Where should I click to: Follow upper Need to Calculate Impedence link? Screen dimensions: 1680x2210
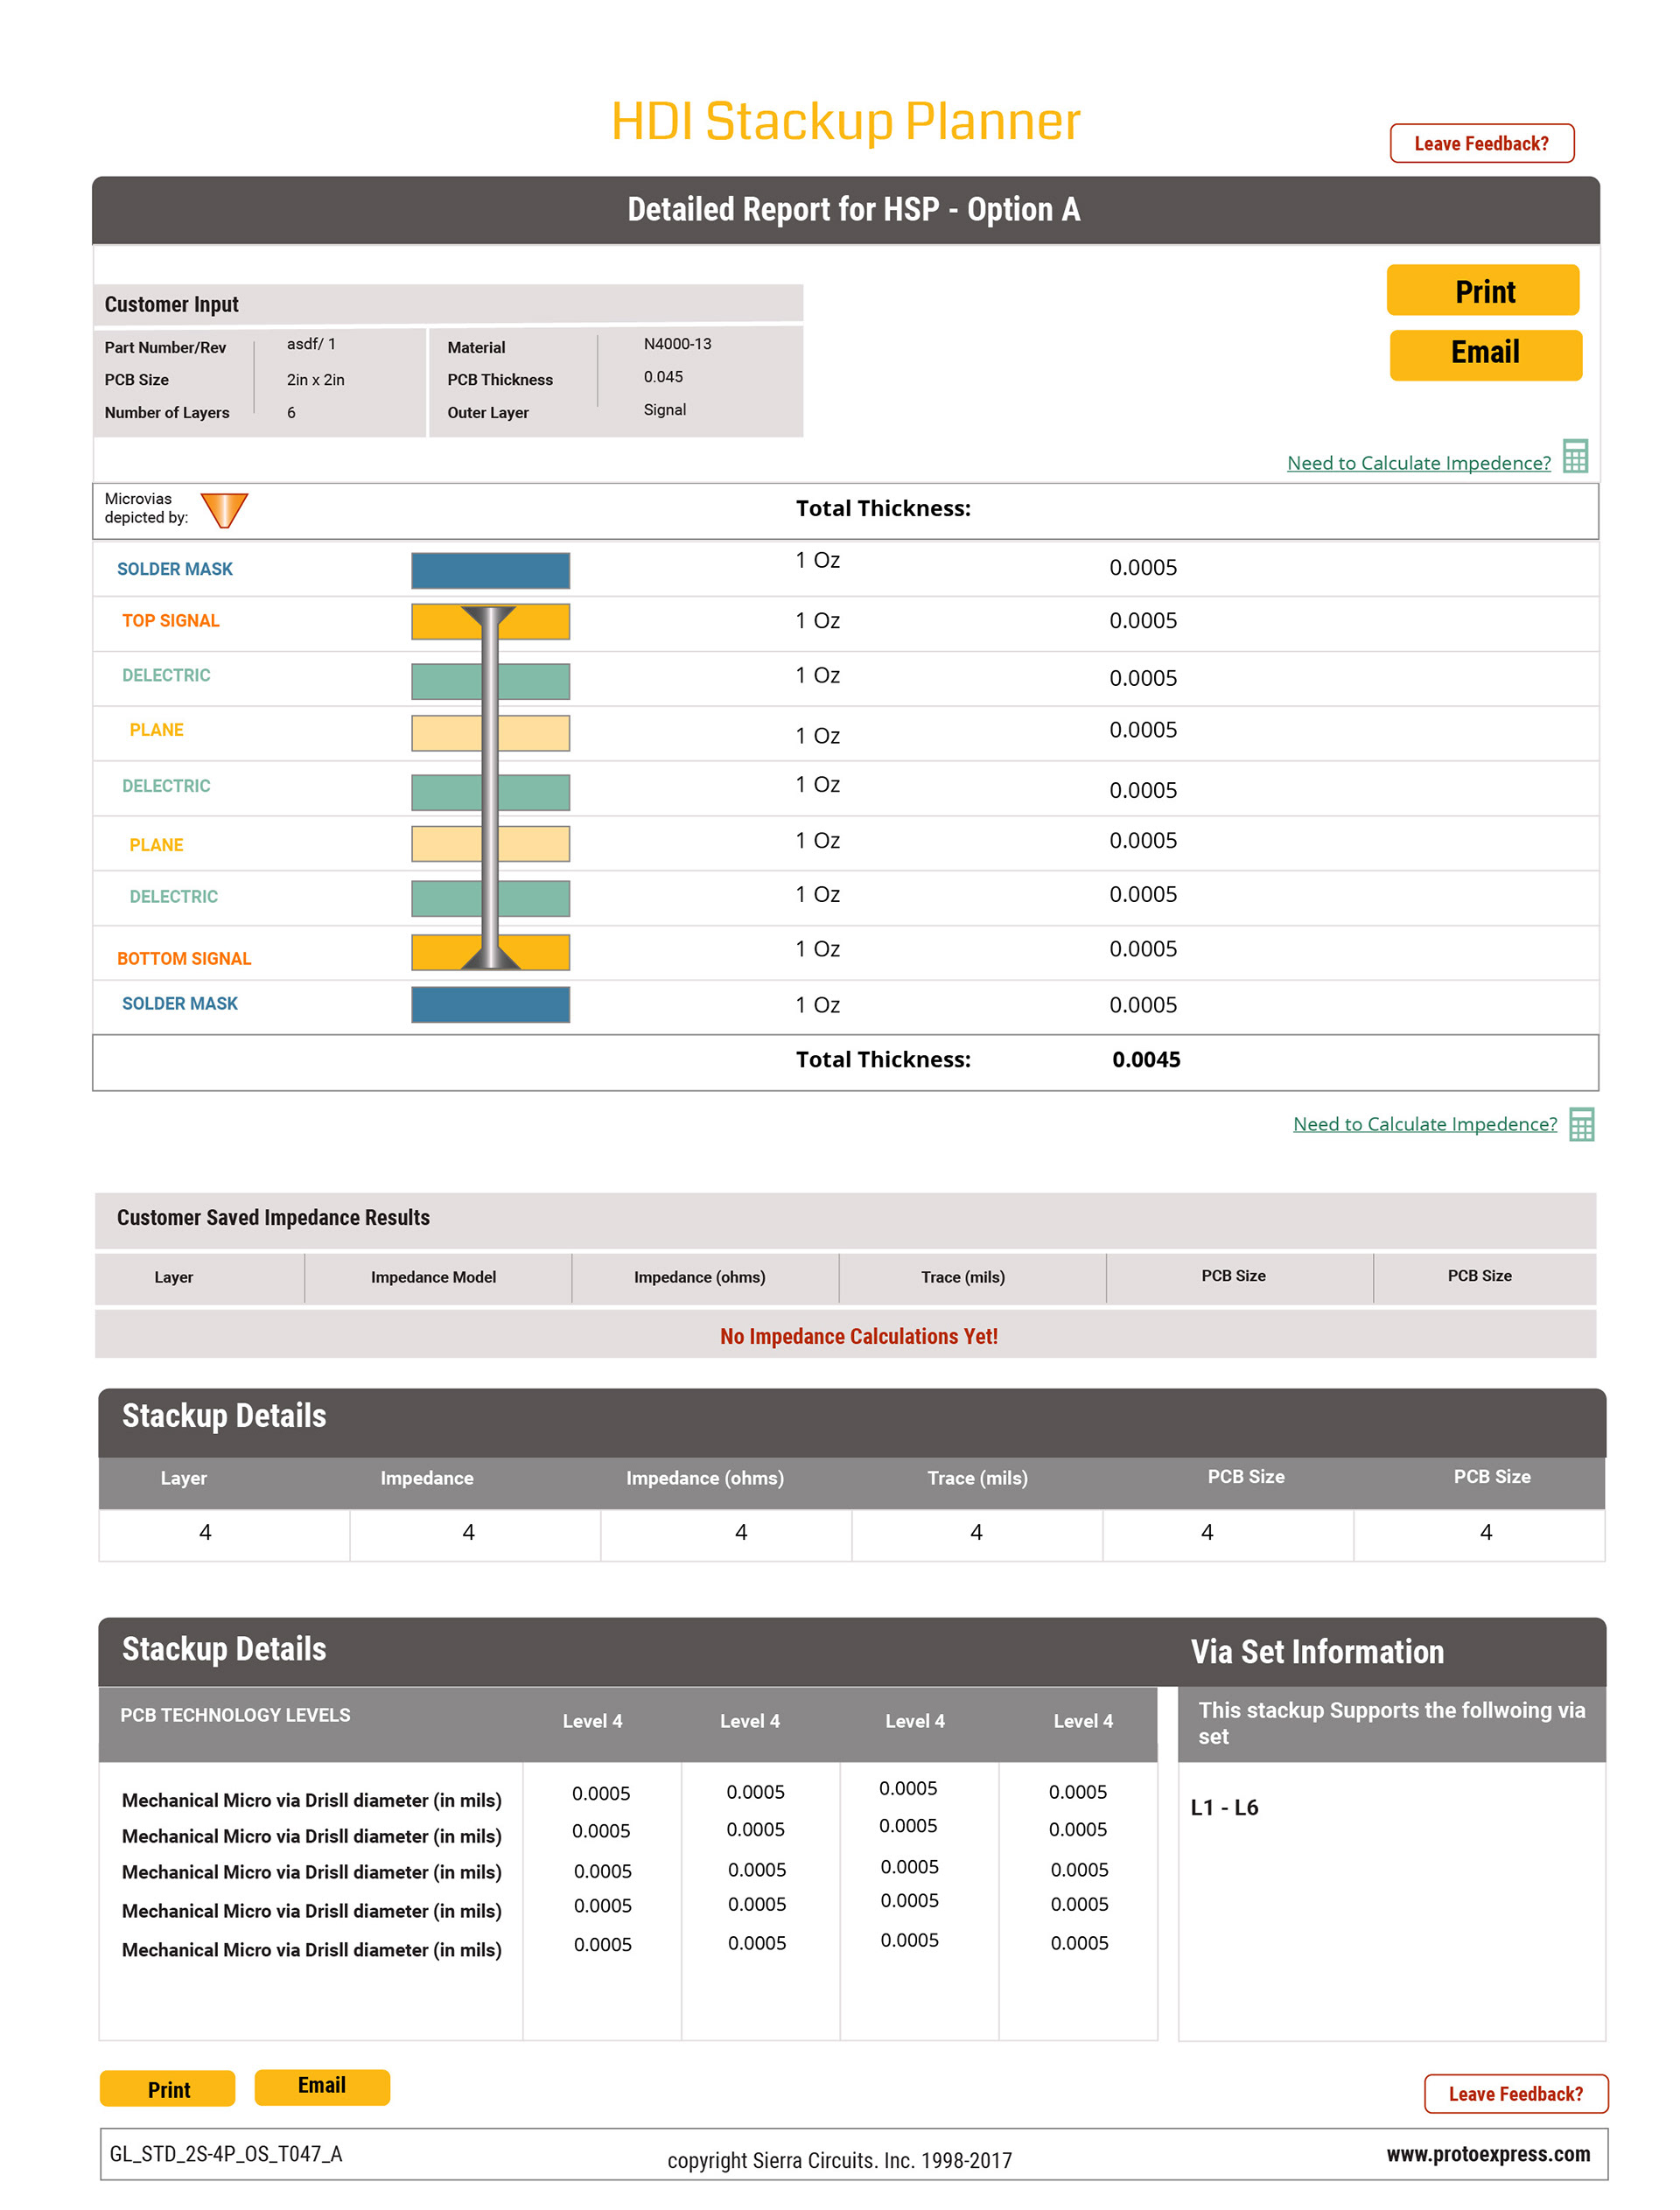[1418, 463]
